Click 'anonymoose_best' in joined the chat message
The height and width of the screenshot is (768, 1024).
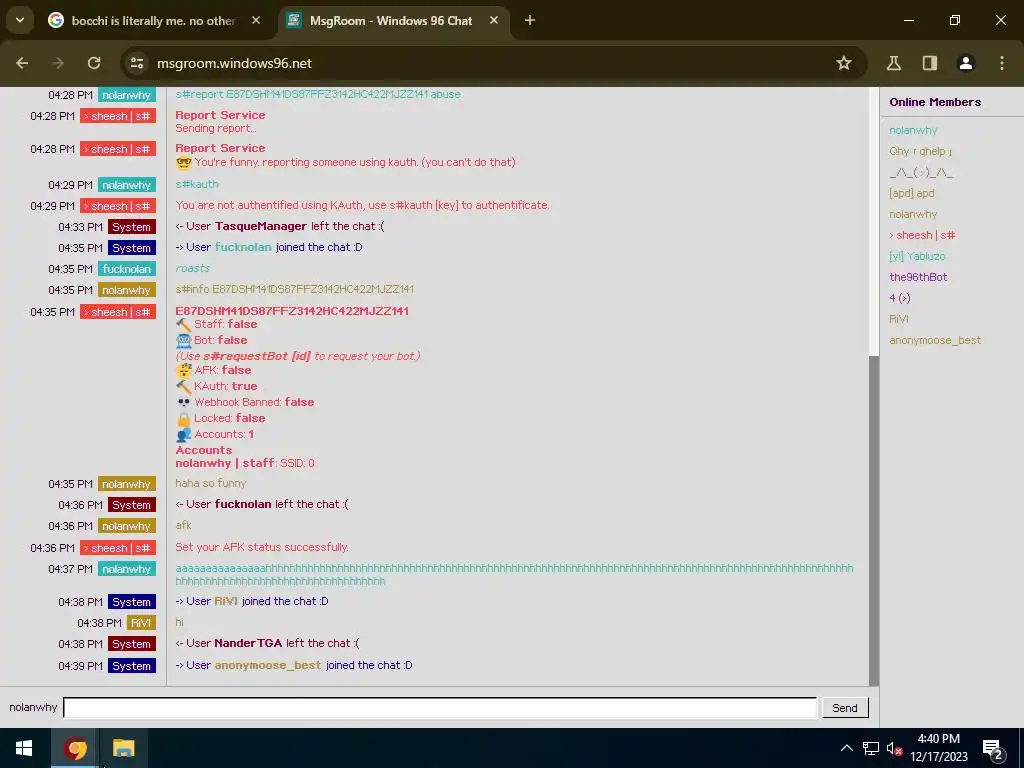(268, 665)
